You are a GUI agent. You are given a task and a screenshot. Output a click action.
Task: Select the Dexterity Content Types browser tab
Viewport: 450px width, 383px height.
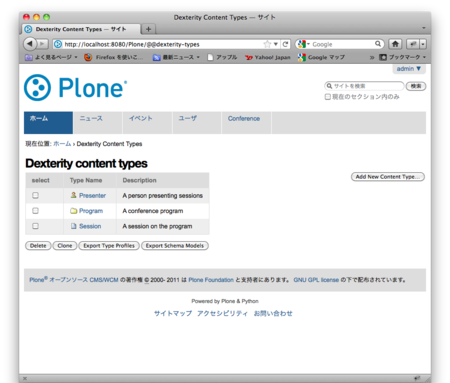click(x=81, y=29)
